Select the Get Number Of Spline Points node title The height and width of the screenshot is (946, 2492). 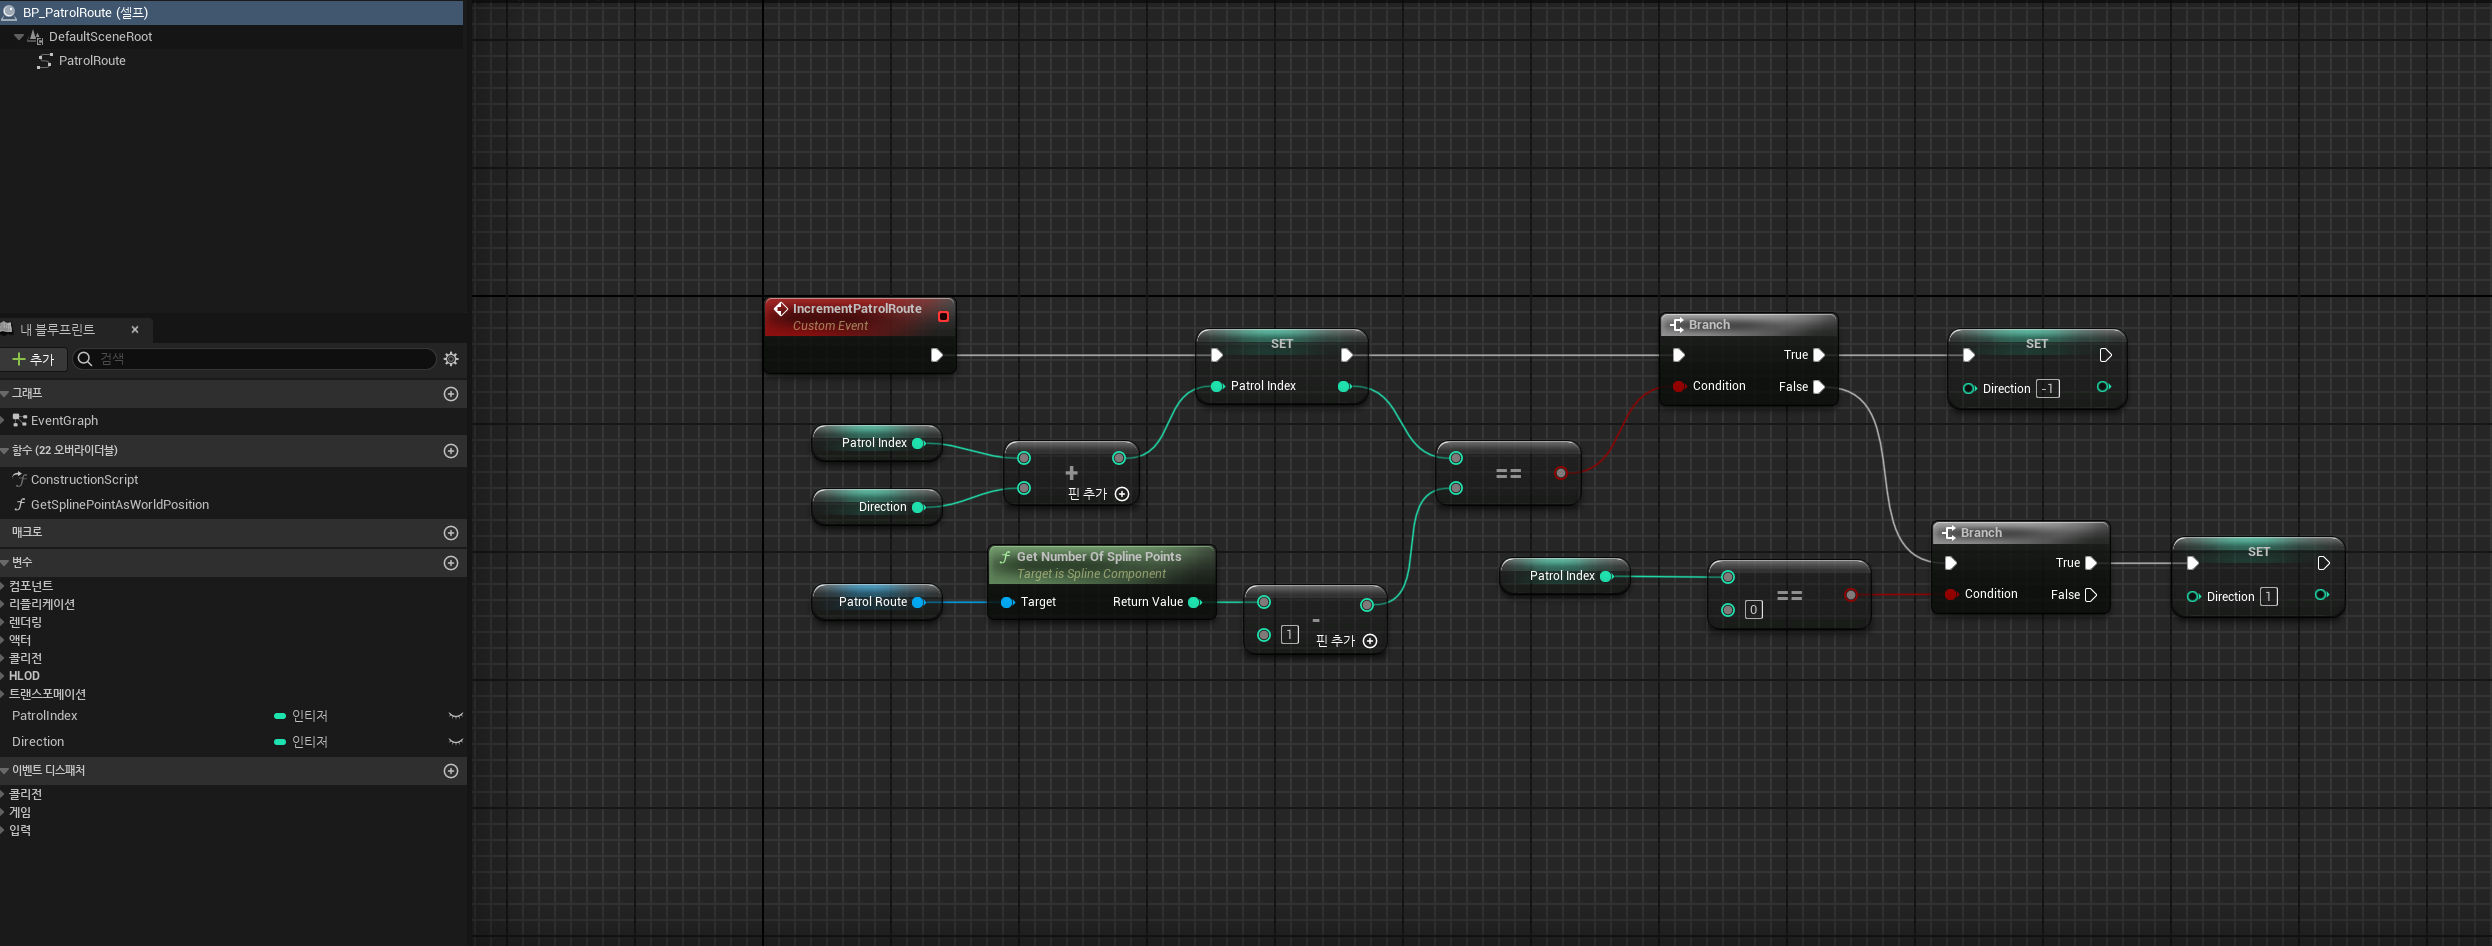[1099, 557]
